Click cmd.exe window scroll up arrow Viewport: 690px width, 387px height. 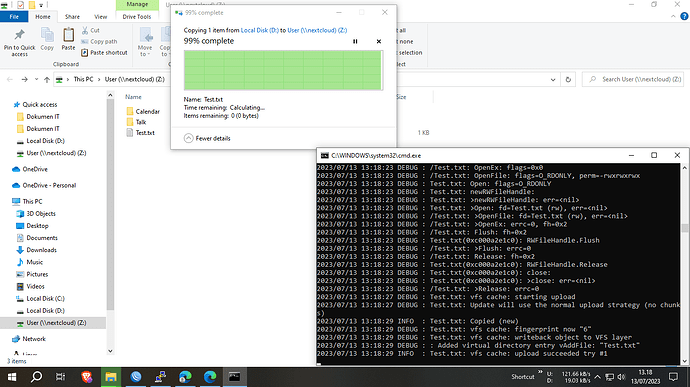tap(684, 168)
